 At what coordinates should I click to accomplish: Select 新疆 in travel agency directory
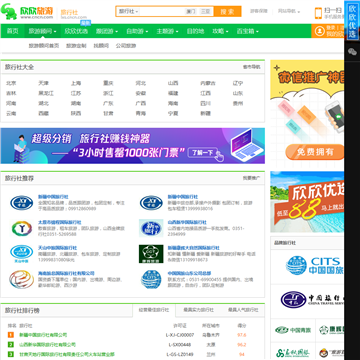point(205,113)
